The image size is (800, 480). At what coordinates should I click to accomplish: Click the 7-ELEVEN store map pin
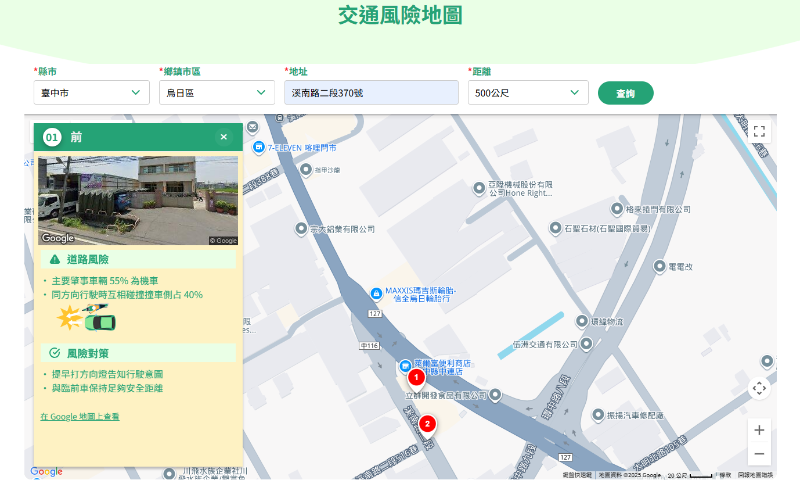[x=258, y=147]
